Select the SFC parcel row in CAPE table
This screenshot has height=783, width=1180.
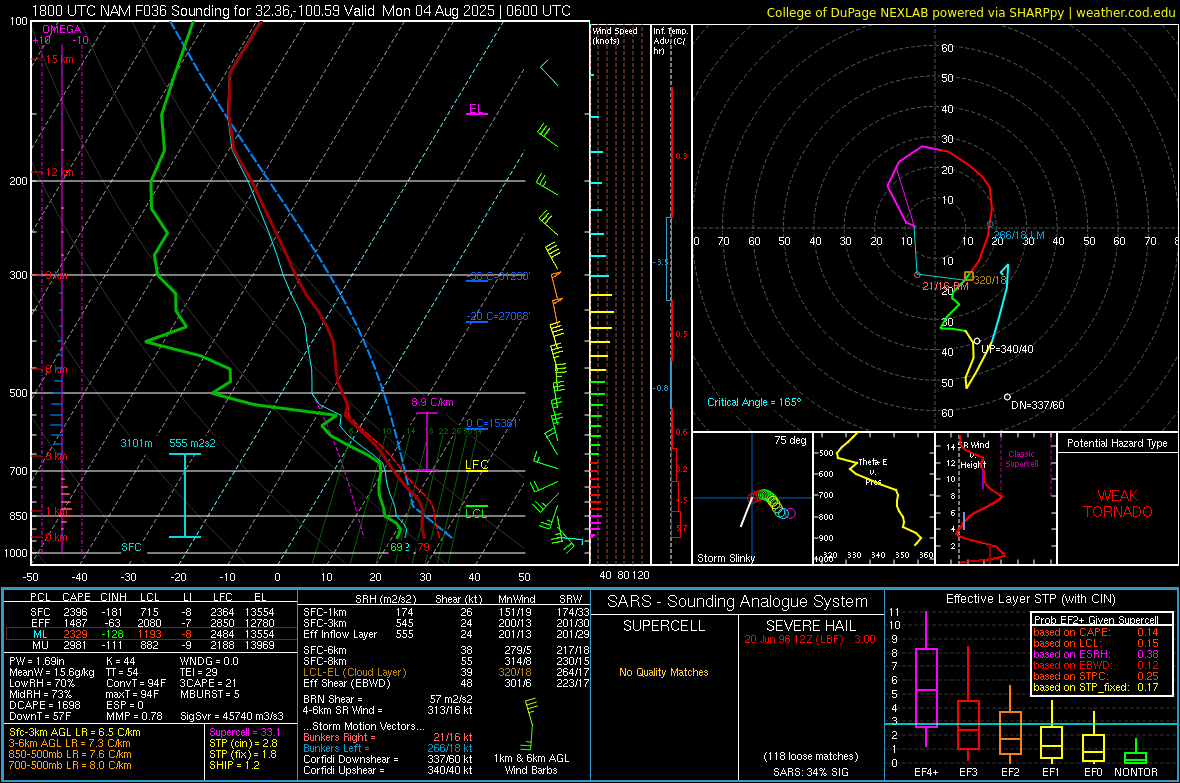click(x=151, y=612)
